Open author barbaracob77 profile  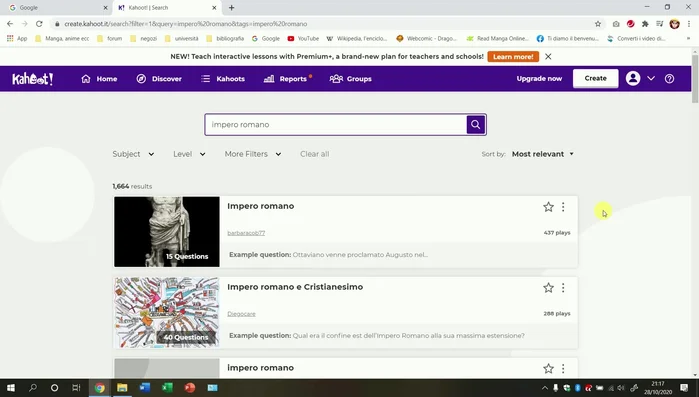(x=246, y=233)
